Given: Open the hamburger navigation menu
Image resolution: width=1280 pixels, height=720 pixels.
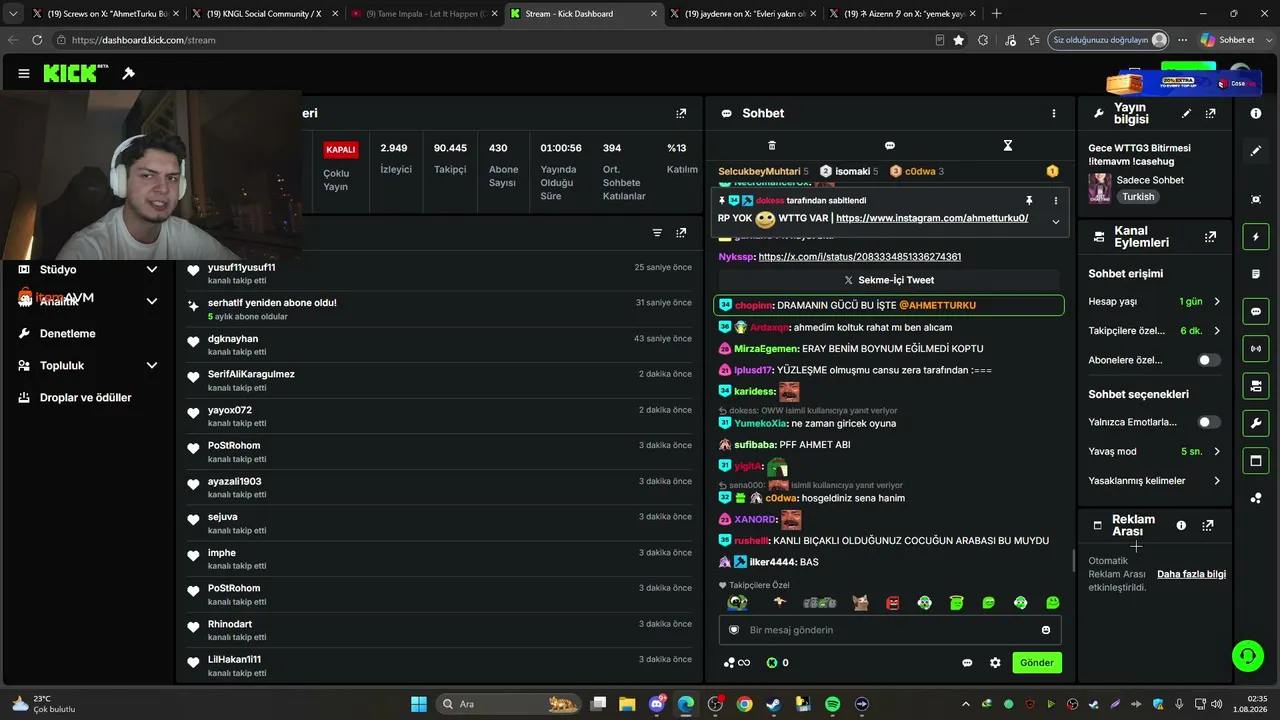Looking at the screenshot, I should (24, 73).
